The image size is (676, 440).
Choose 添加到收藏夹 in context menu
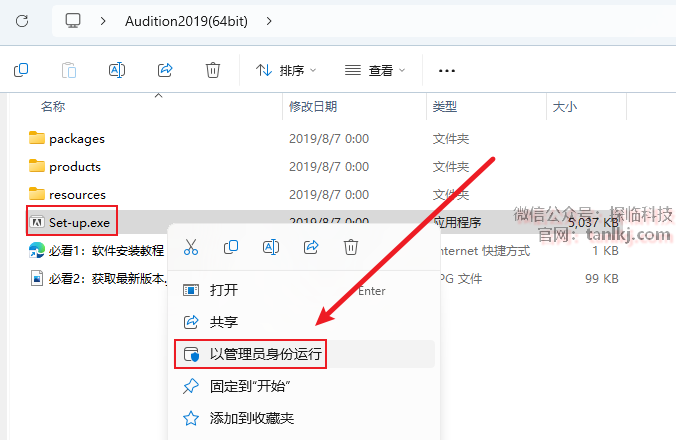point(304,418)
